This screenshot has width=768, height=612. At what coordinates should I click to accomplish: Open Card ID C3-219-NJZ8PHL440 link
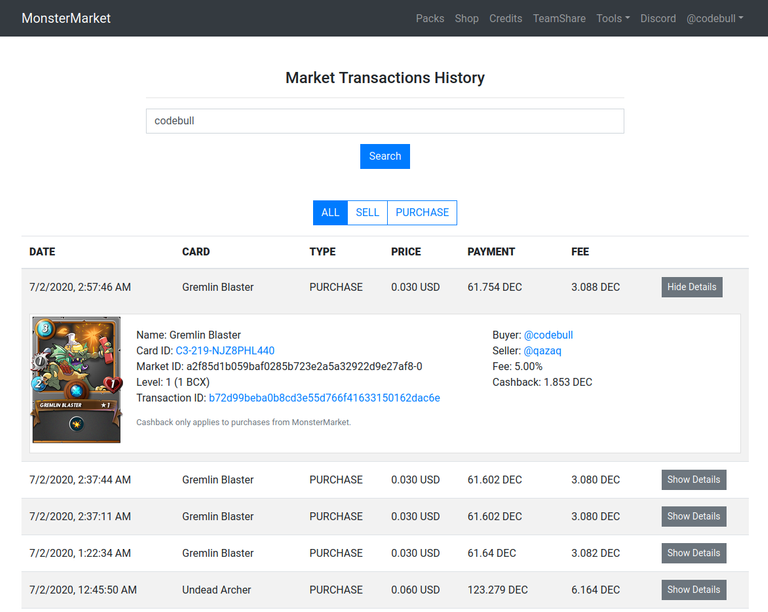tap(225, 351)
